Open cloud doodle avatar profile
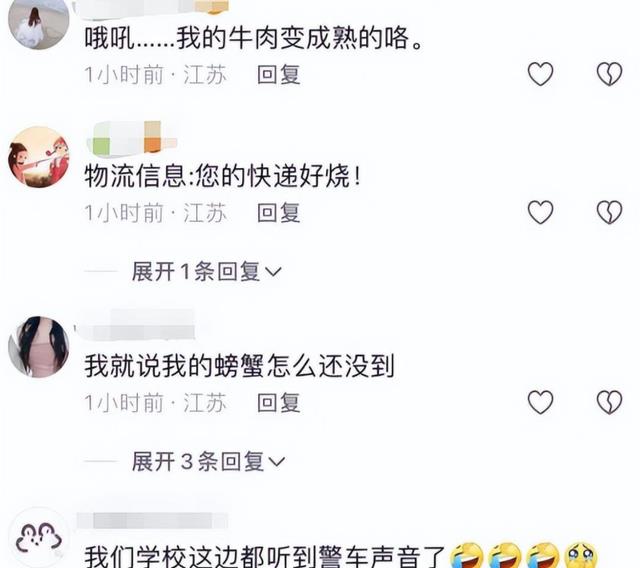The height and width of the screenshot is (568, 640). click(x=39, y=538)
